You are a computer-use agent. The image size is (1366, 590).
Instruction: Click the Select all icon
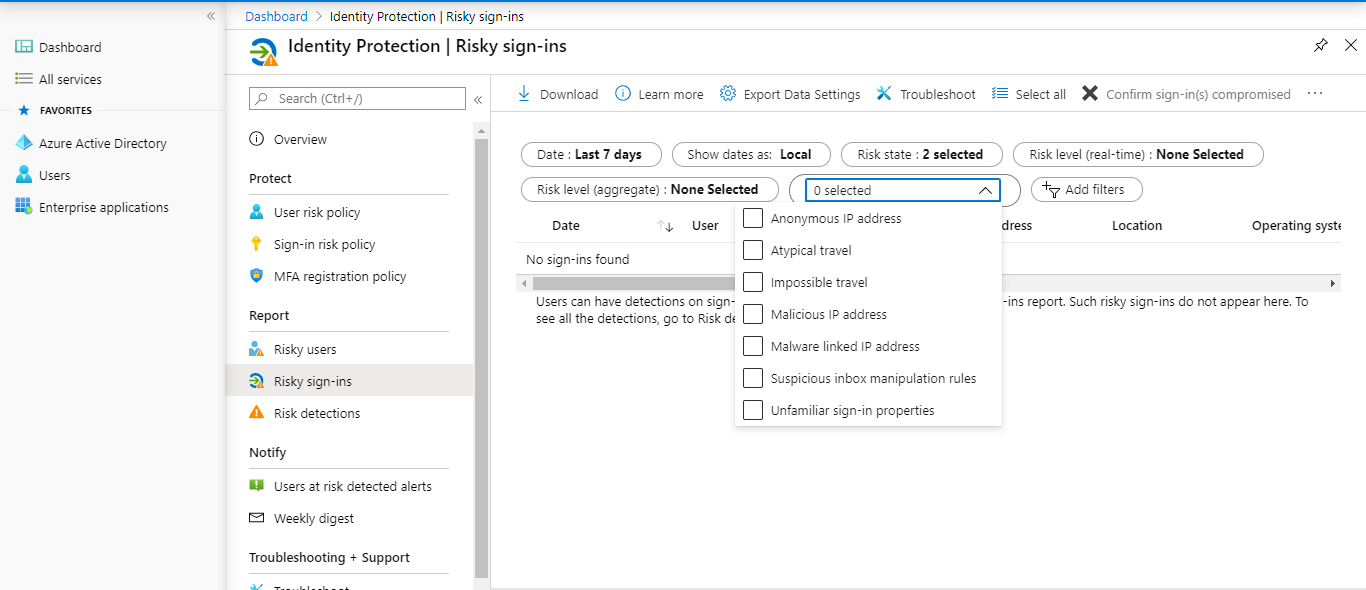(998, 93)
